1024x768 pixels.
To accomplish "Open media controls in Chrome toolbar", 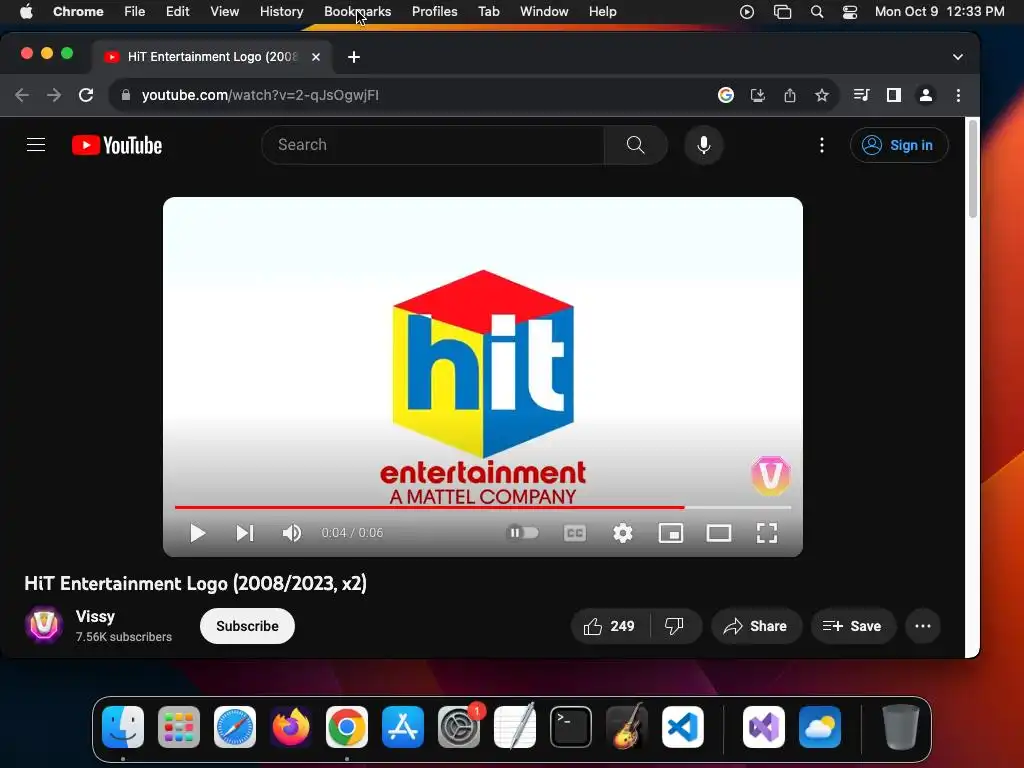I will point(861,95).
